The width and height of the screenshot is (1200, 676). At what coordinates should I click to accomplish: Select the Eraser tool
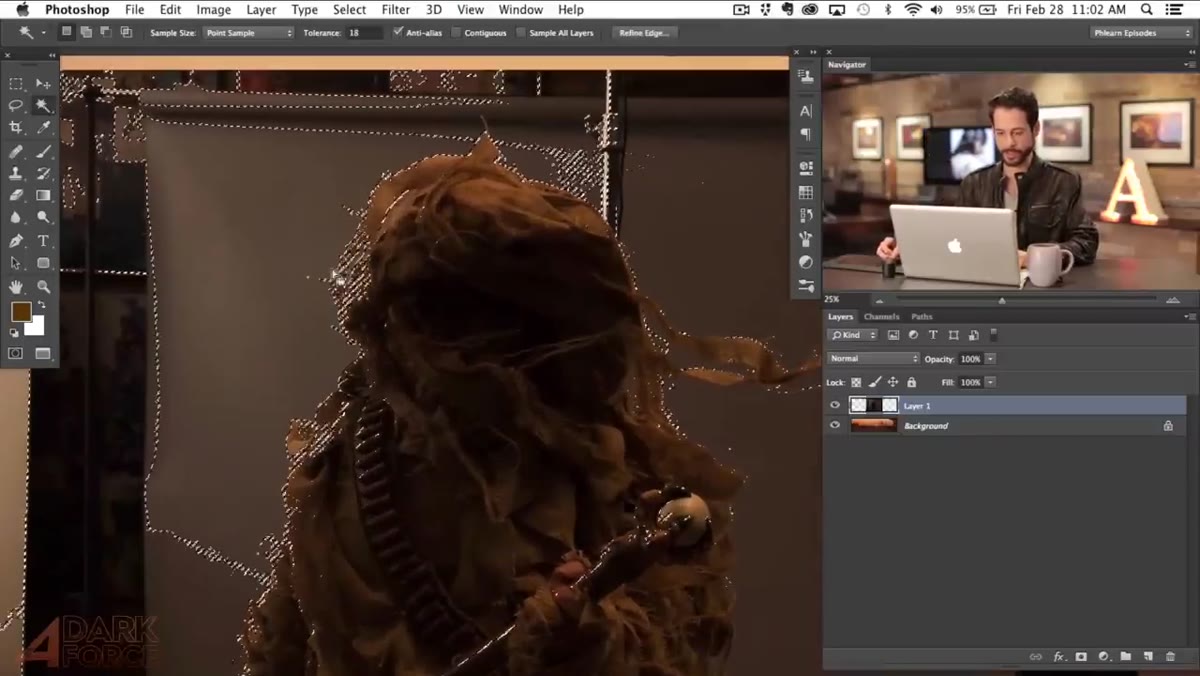pyautogui.click(x=16, y=196)
